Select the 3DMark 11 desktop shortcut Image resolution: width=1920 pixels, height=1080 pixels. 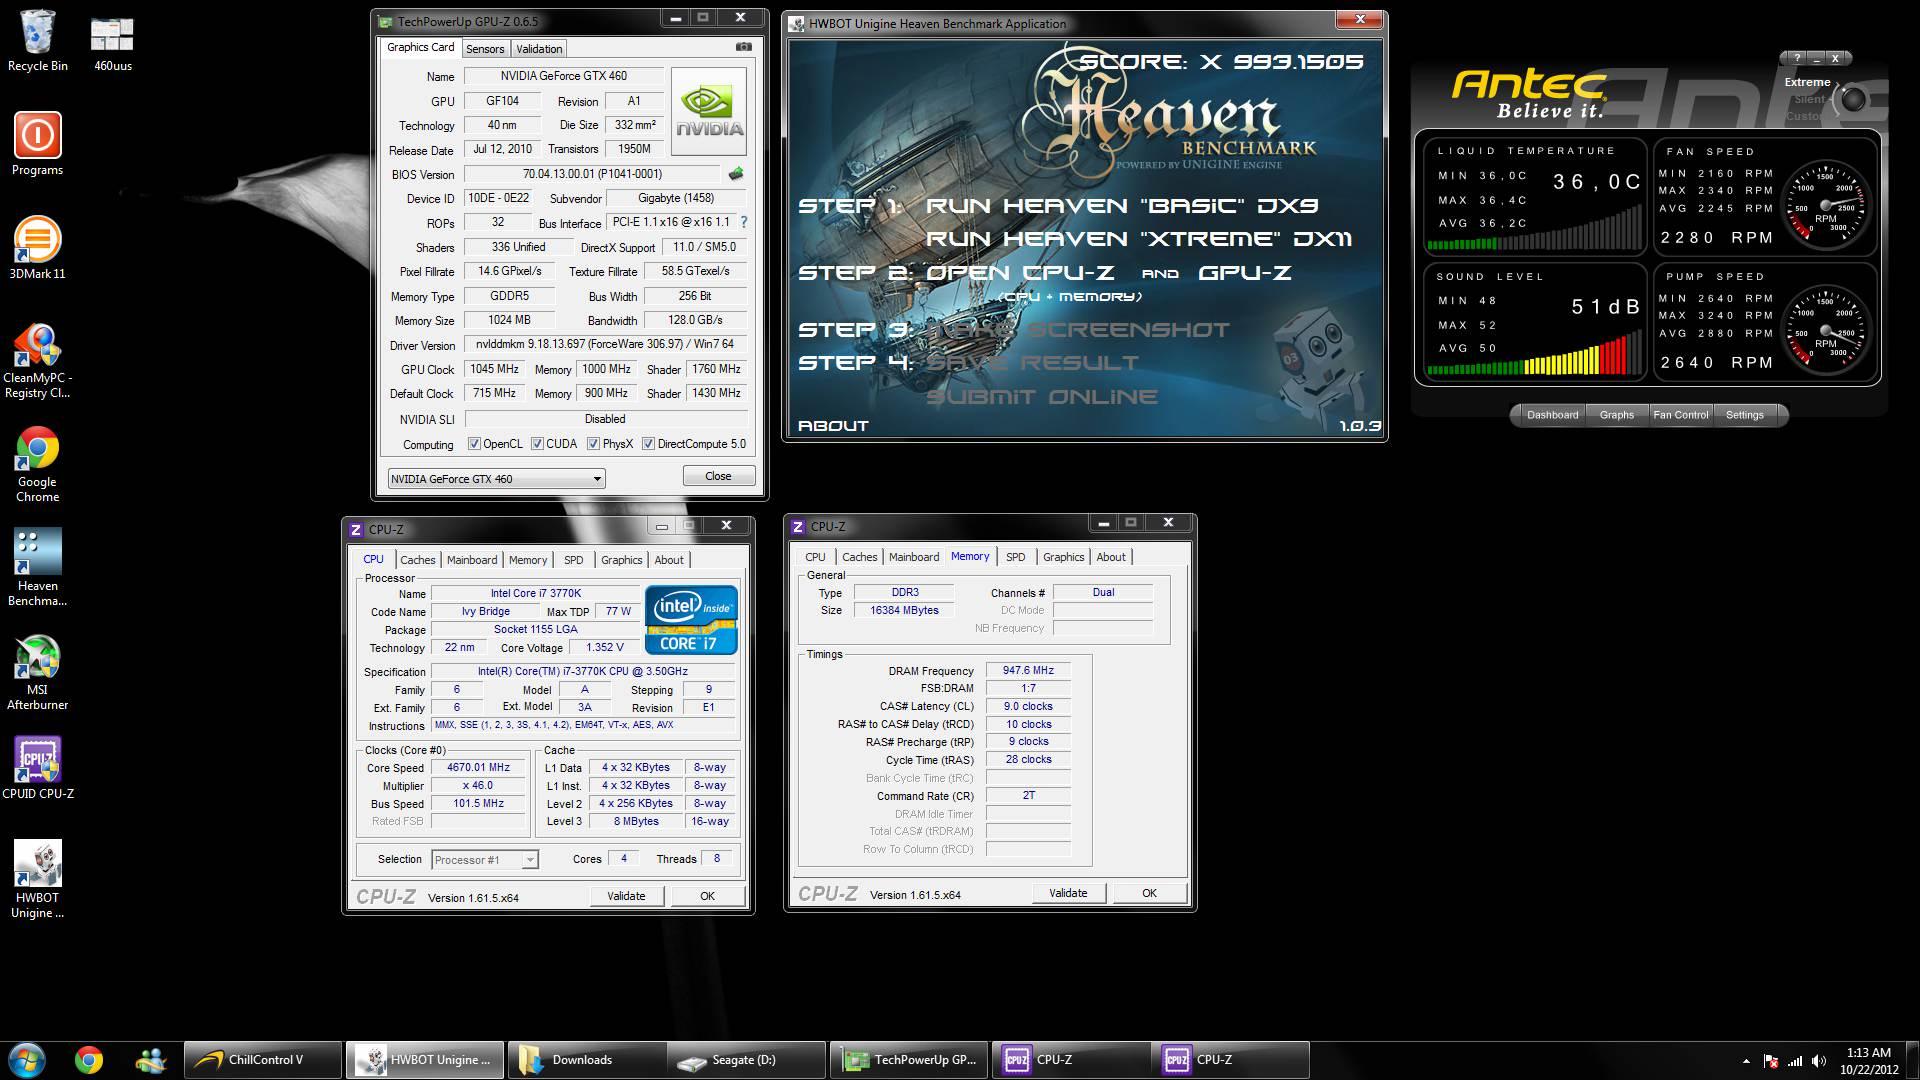(38, 249)
